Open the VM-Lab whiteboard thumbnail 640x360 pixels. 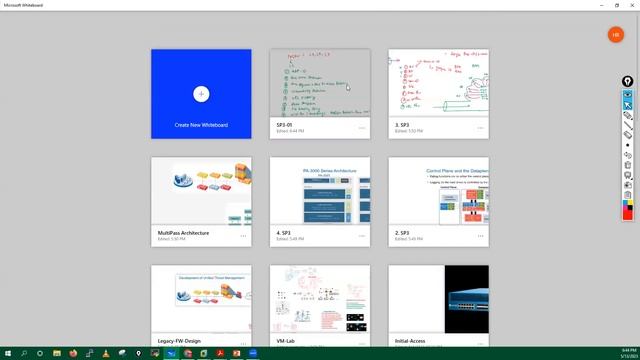pos(320,299)
